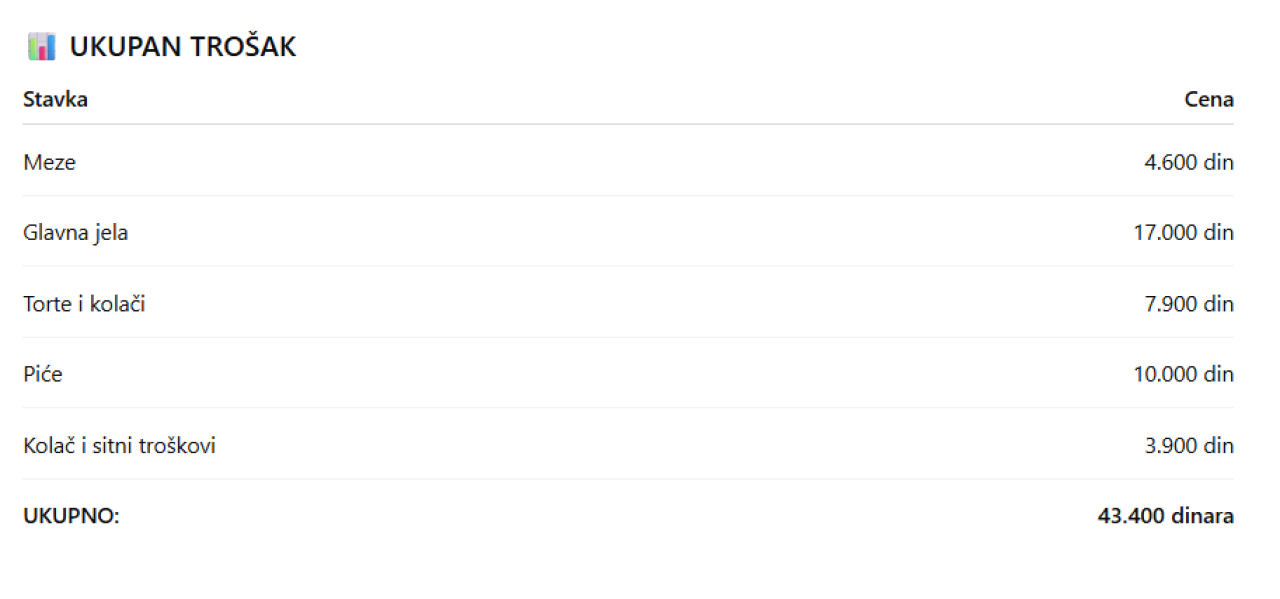
Task: Click the word UKUPAN in the heading
Action: coord(125,47)
